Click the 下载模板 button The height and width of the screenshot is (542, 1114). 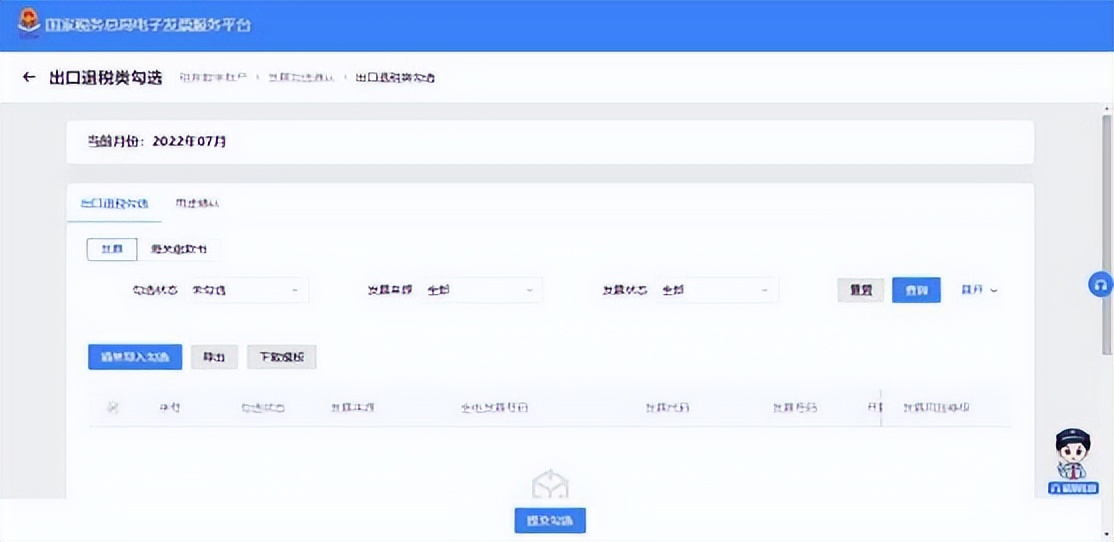[x=281, y=357]
